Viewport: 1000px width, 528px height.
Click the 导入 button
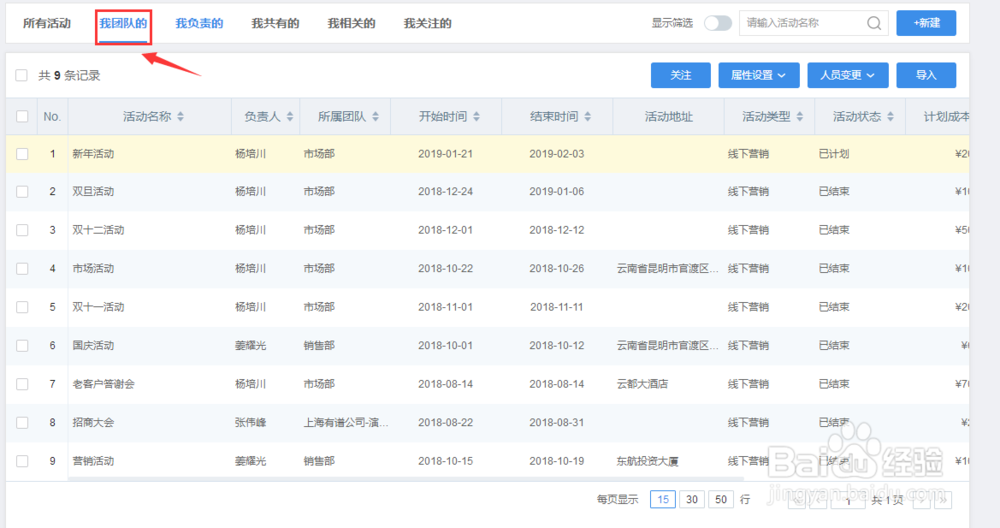(x=926, y=75)
